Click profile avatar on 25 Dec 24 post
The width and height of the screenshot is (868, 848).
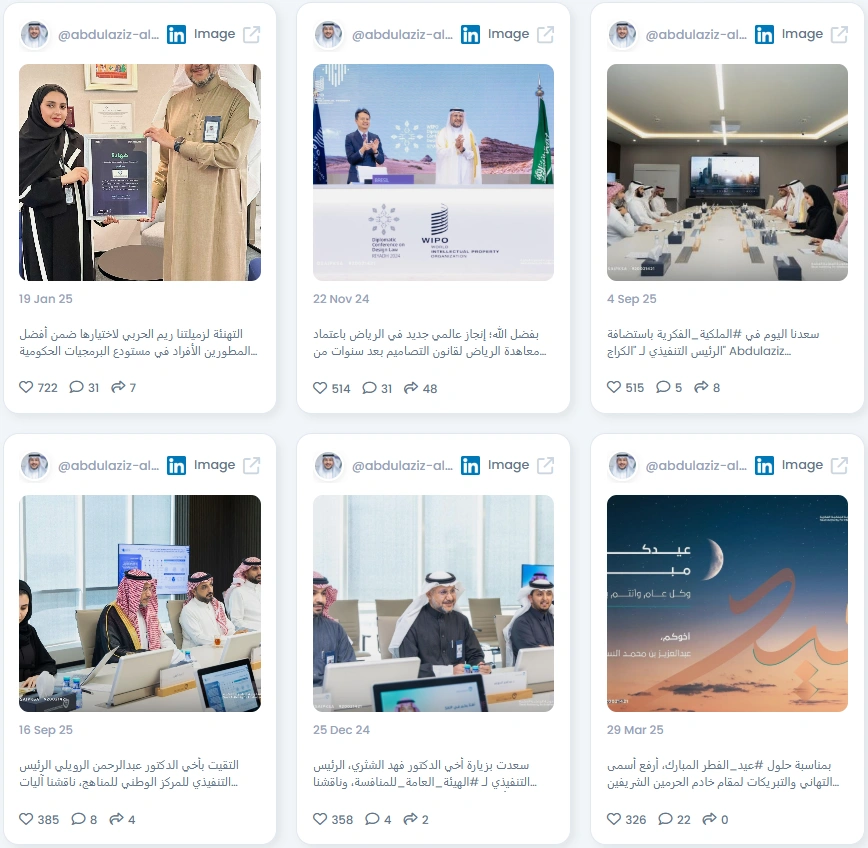328,466
